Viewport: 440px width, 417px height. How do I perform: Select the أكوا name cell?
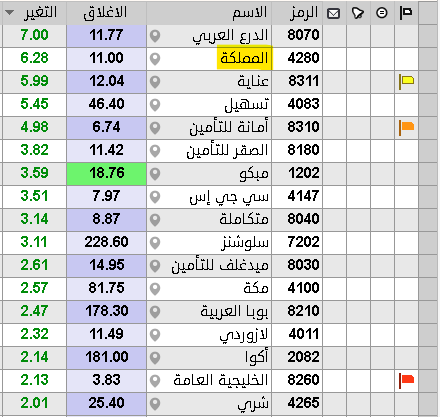[x=209, y=358]
